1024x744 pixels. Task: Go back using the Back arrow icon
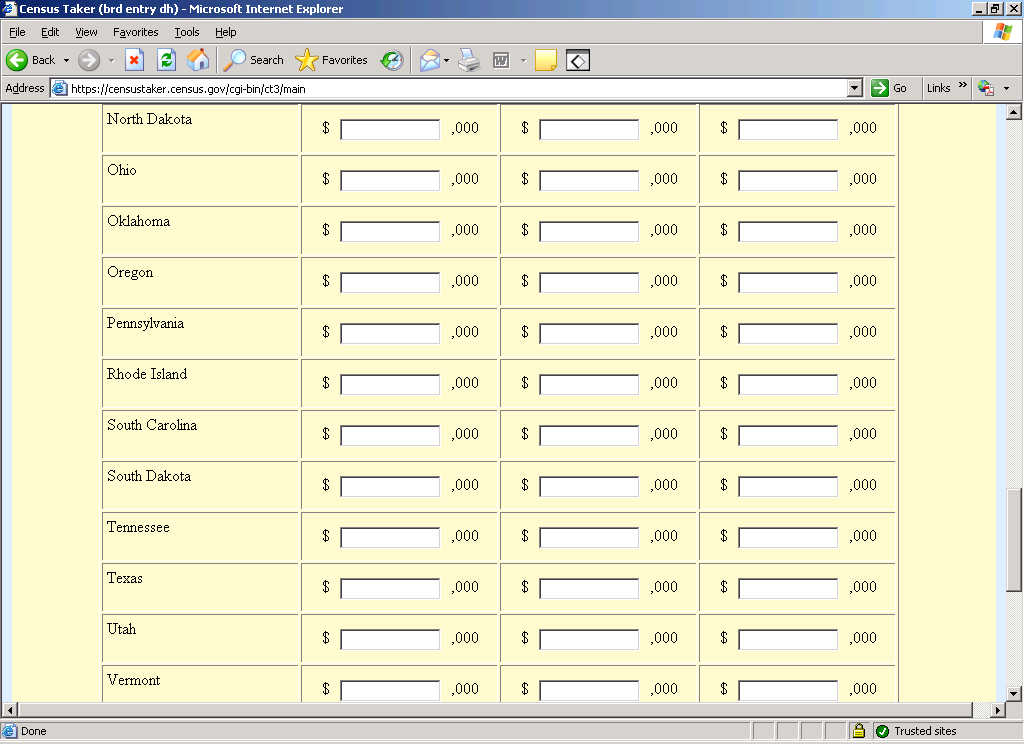(x=17, y=60)
